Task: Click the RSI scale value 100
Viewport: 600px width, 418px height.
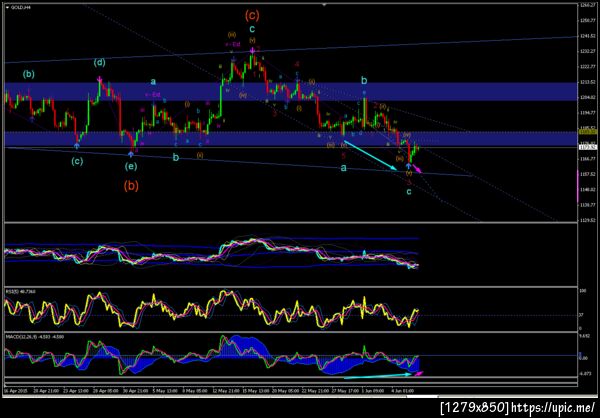Action: click(584, 291)
